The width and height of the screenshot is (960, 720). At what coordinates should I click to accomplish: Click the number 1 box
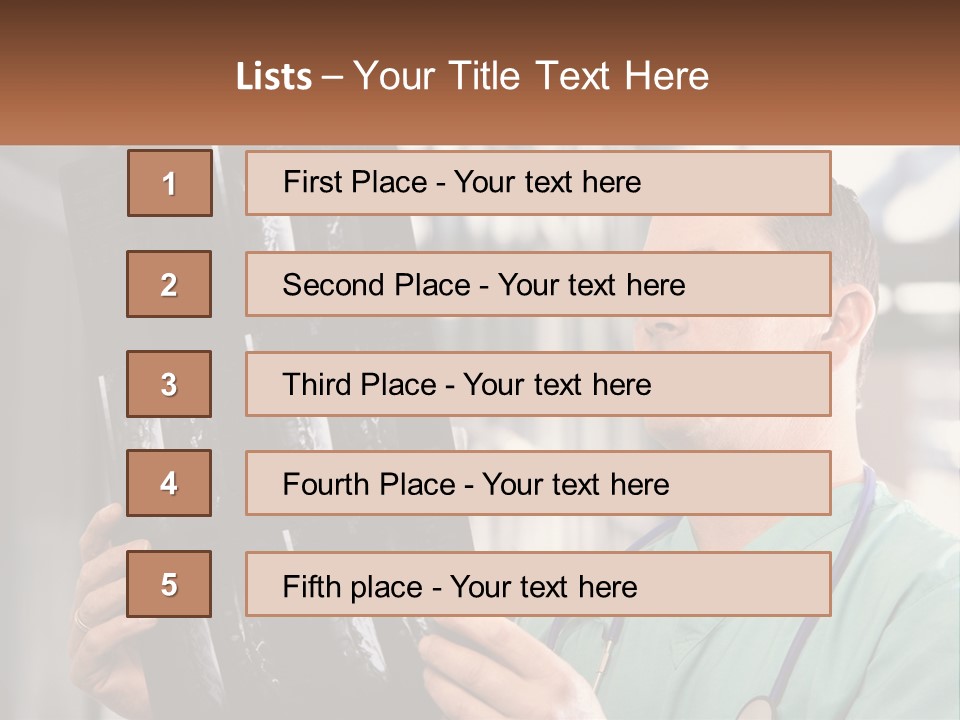(169, 183)
